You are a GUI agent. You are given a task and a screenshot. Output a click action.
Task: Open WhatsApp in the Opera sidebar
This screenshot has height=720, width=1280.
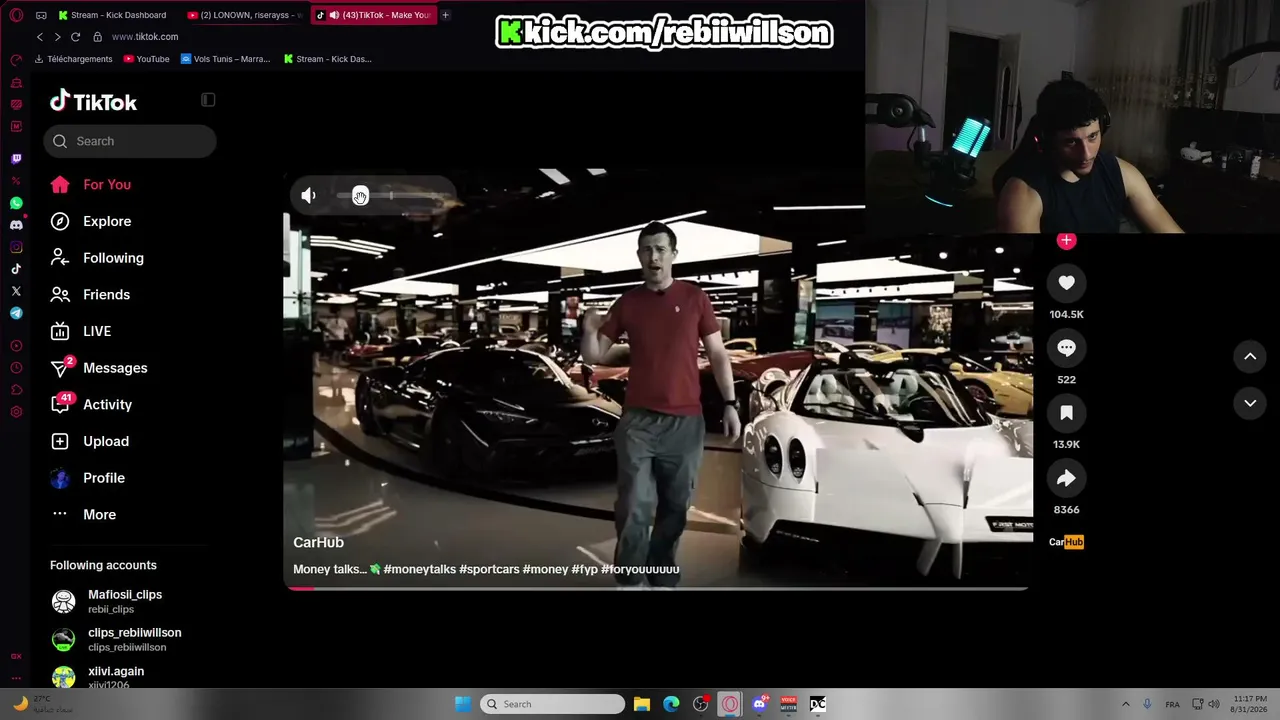pyautogui.click(x=16, y=203)
